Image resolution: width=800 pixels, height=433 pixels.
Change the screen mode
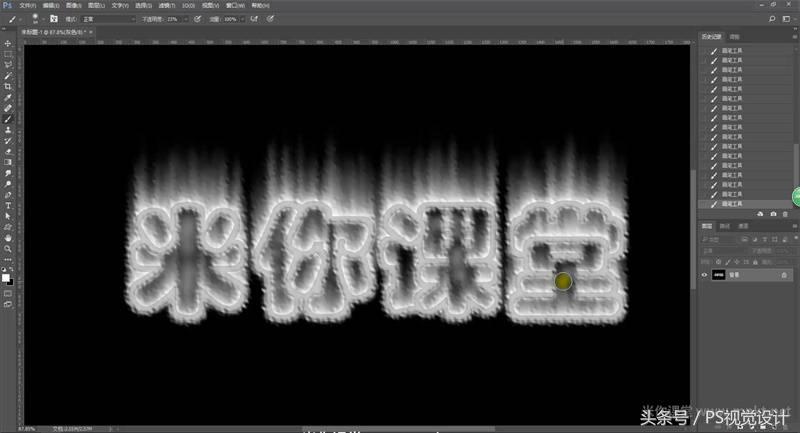[x=8, y=304]
